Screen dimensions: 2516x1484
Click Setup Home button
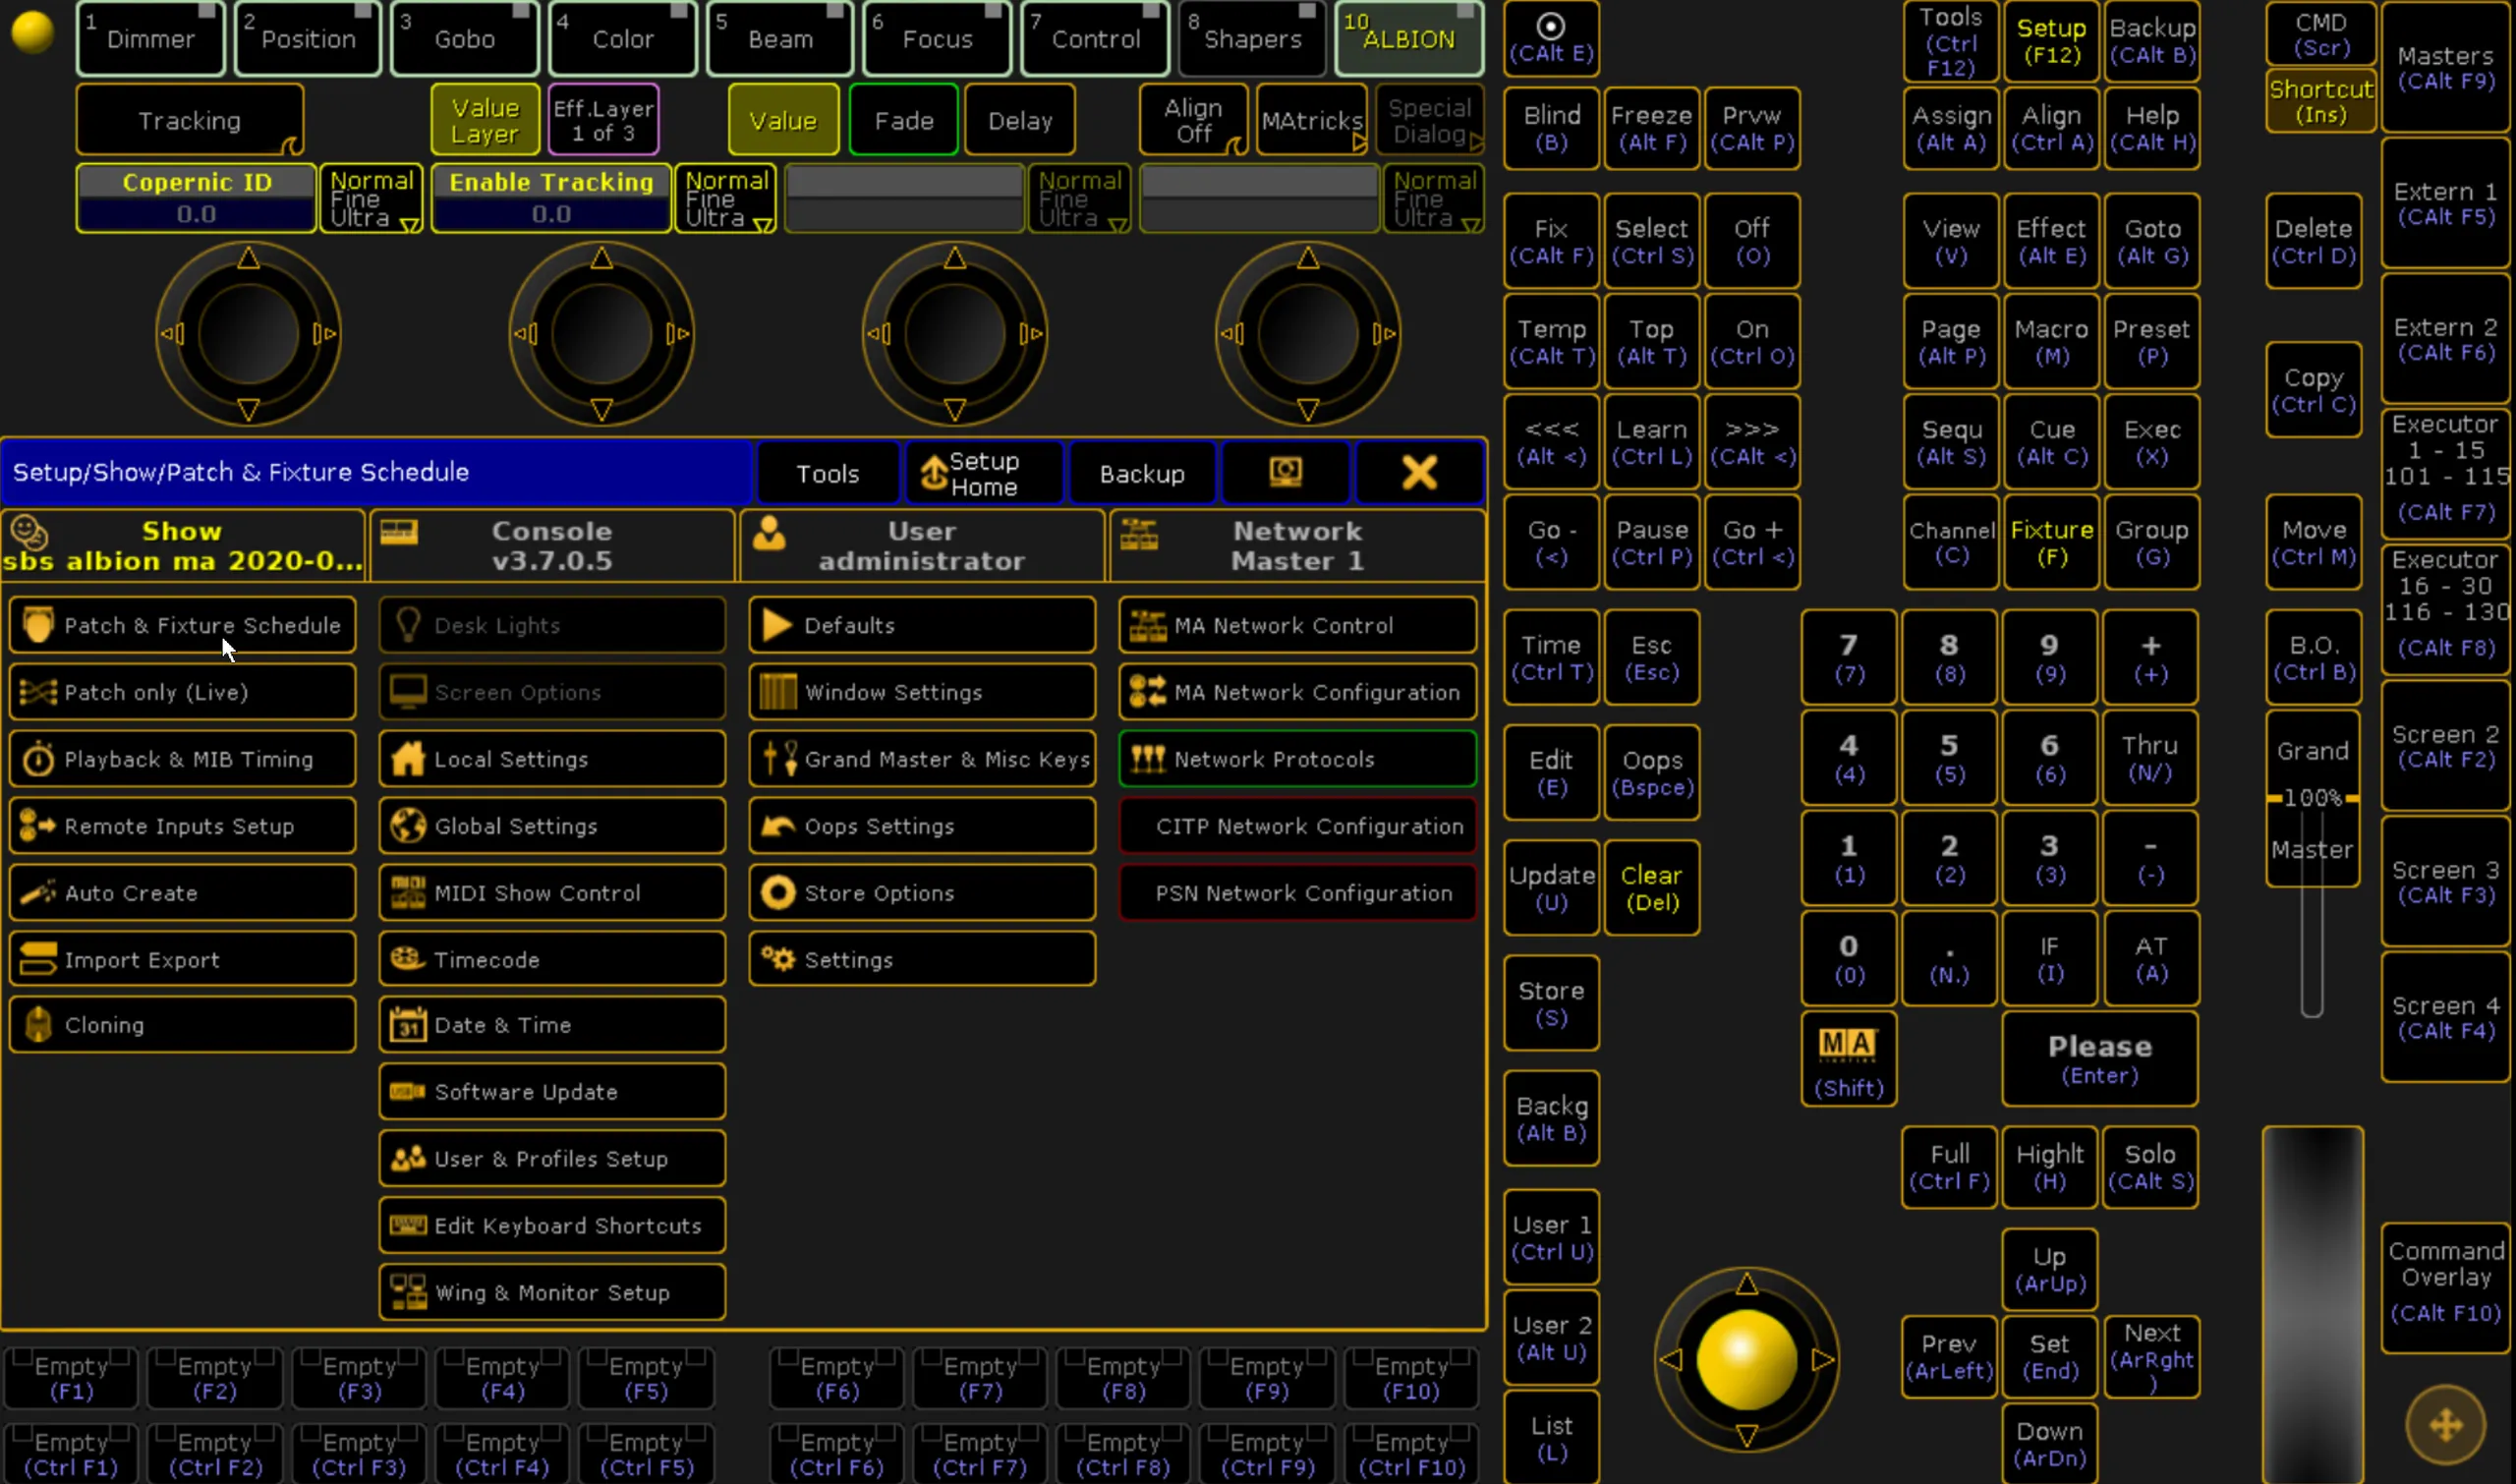(983, 473)
